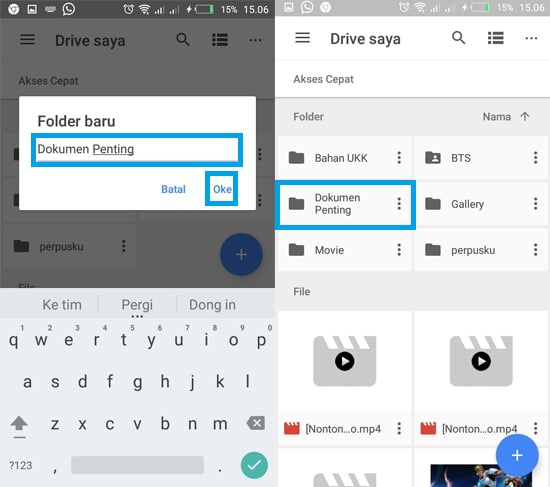Image resolution: width=550 pixels, height=487 pixels.
Task: Tap the folder name input field
Action: coord(137,149)
